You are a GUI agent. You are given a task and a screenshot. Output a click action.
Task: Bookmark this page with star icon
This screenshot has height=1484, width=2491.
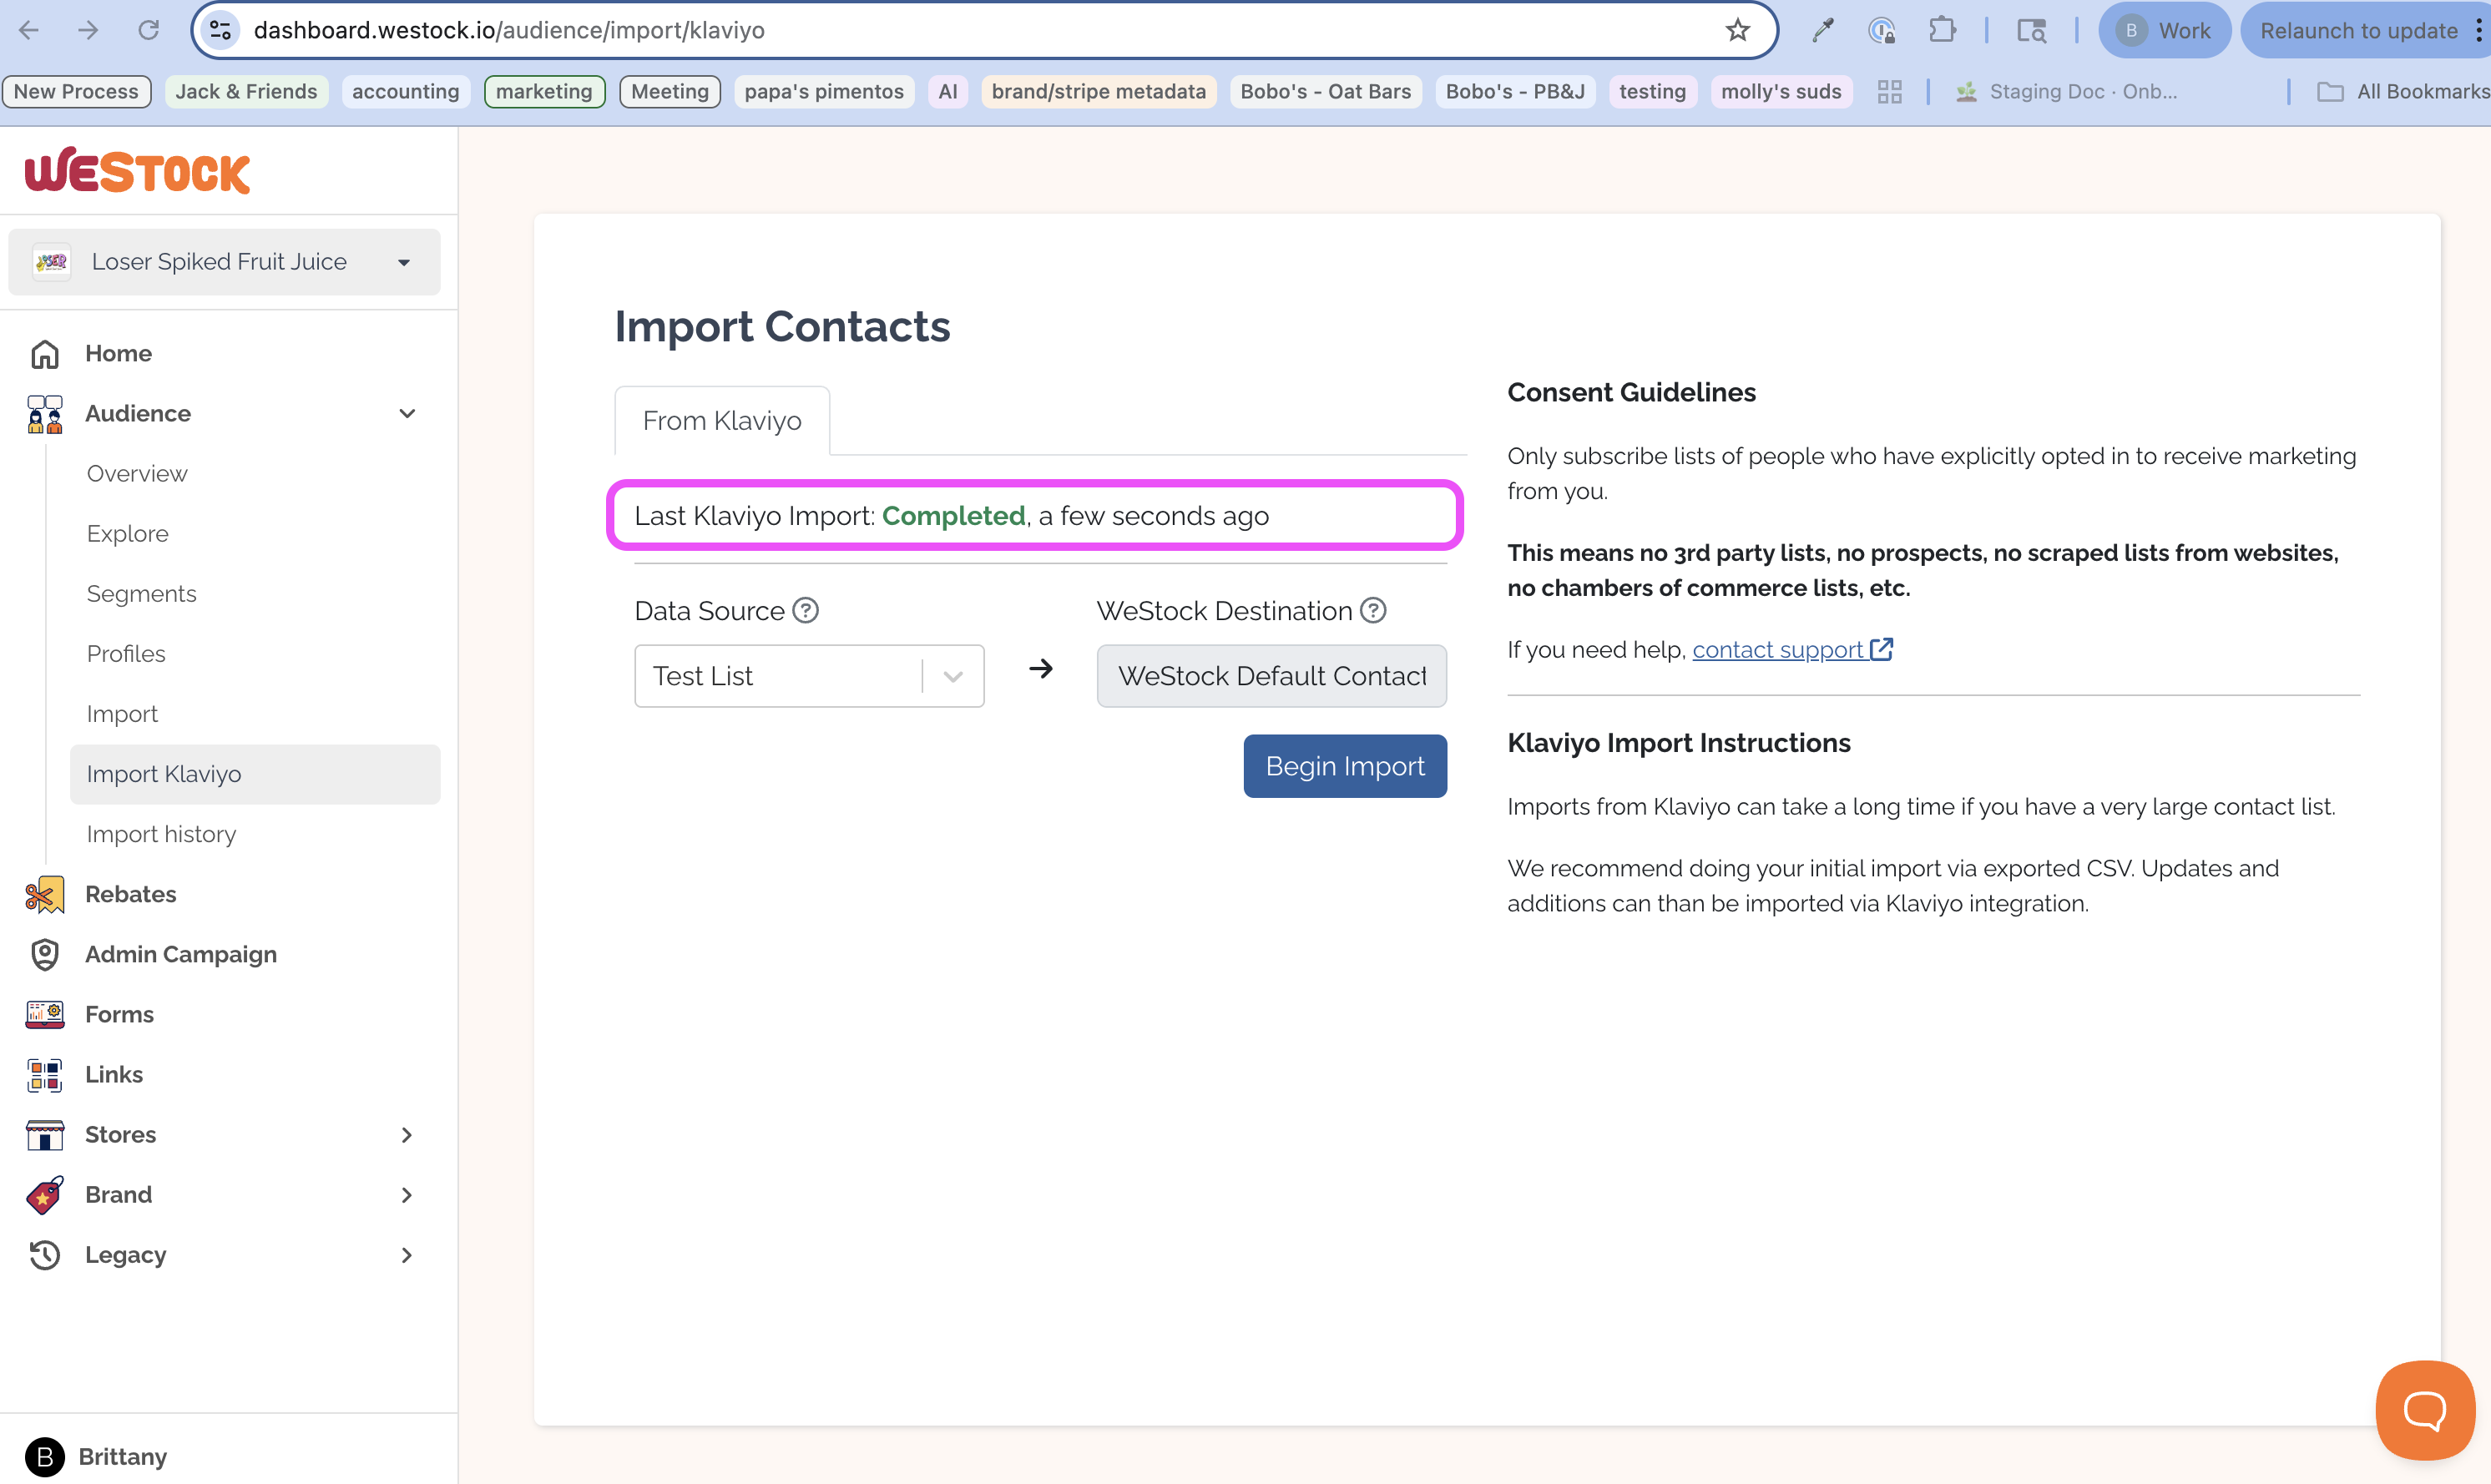point(1738,30)
